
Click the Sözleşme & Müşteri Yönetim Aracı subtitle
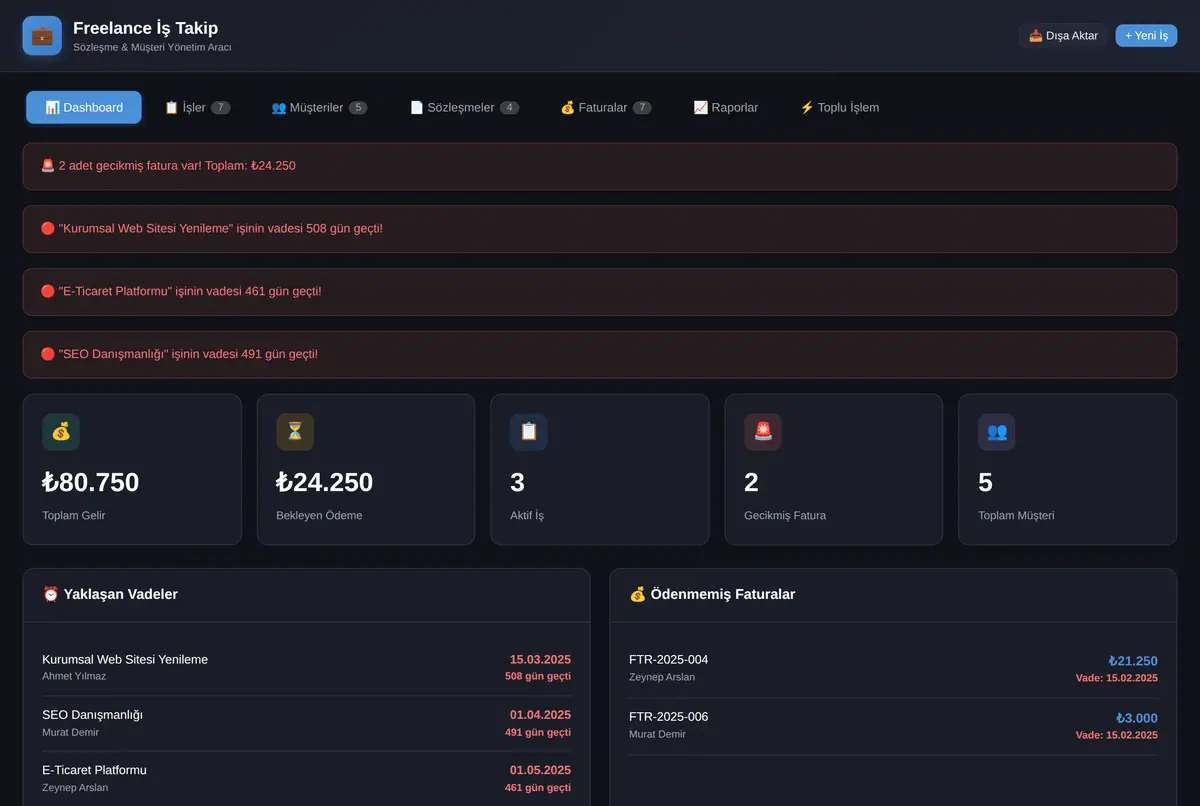[152, 47]
